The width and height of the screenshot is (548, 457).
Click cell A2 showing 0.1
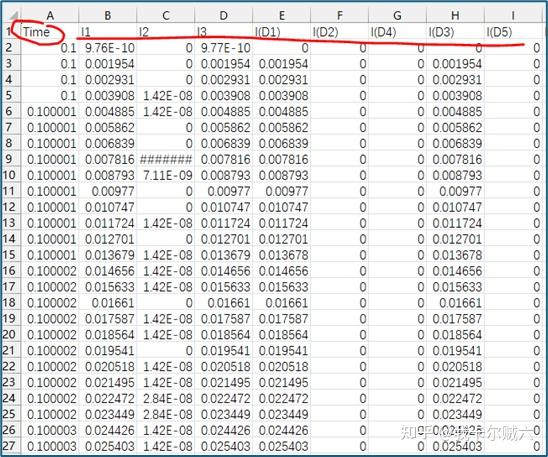click(x=50, y=48)
